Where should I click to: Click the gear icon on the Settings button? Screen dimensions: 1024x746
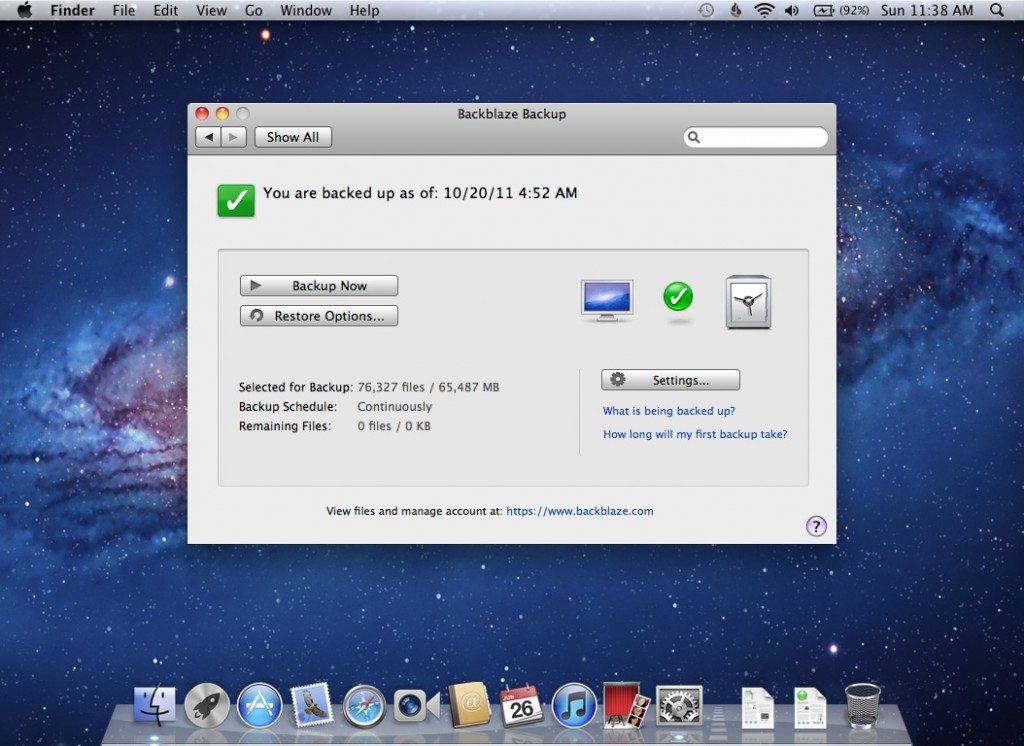click(x=620, y=380)
